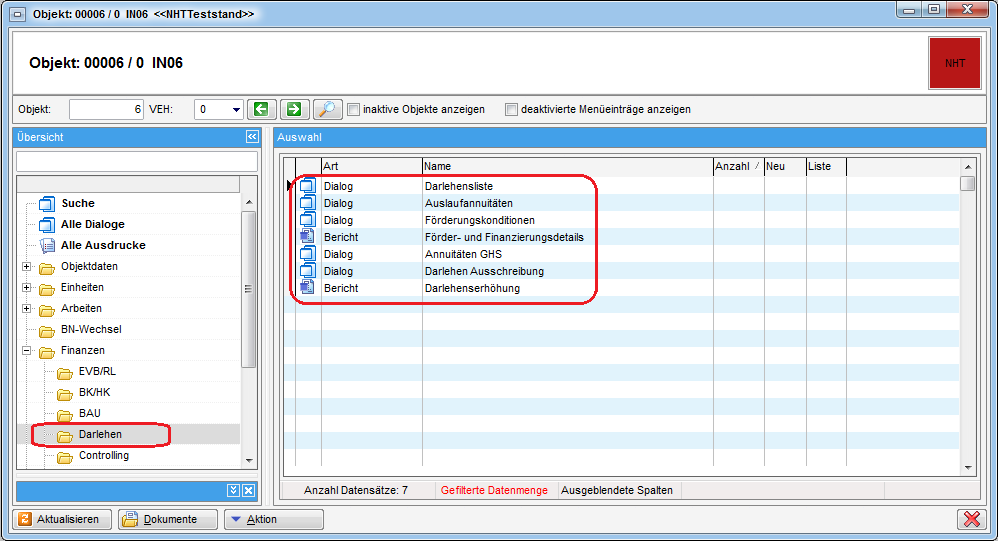Image resolution: width=998 pixels, height=541 pixels.
Task: Click the green next object arrow
Action: (x=294, y=109)
